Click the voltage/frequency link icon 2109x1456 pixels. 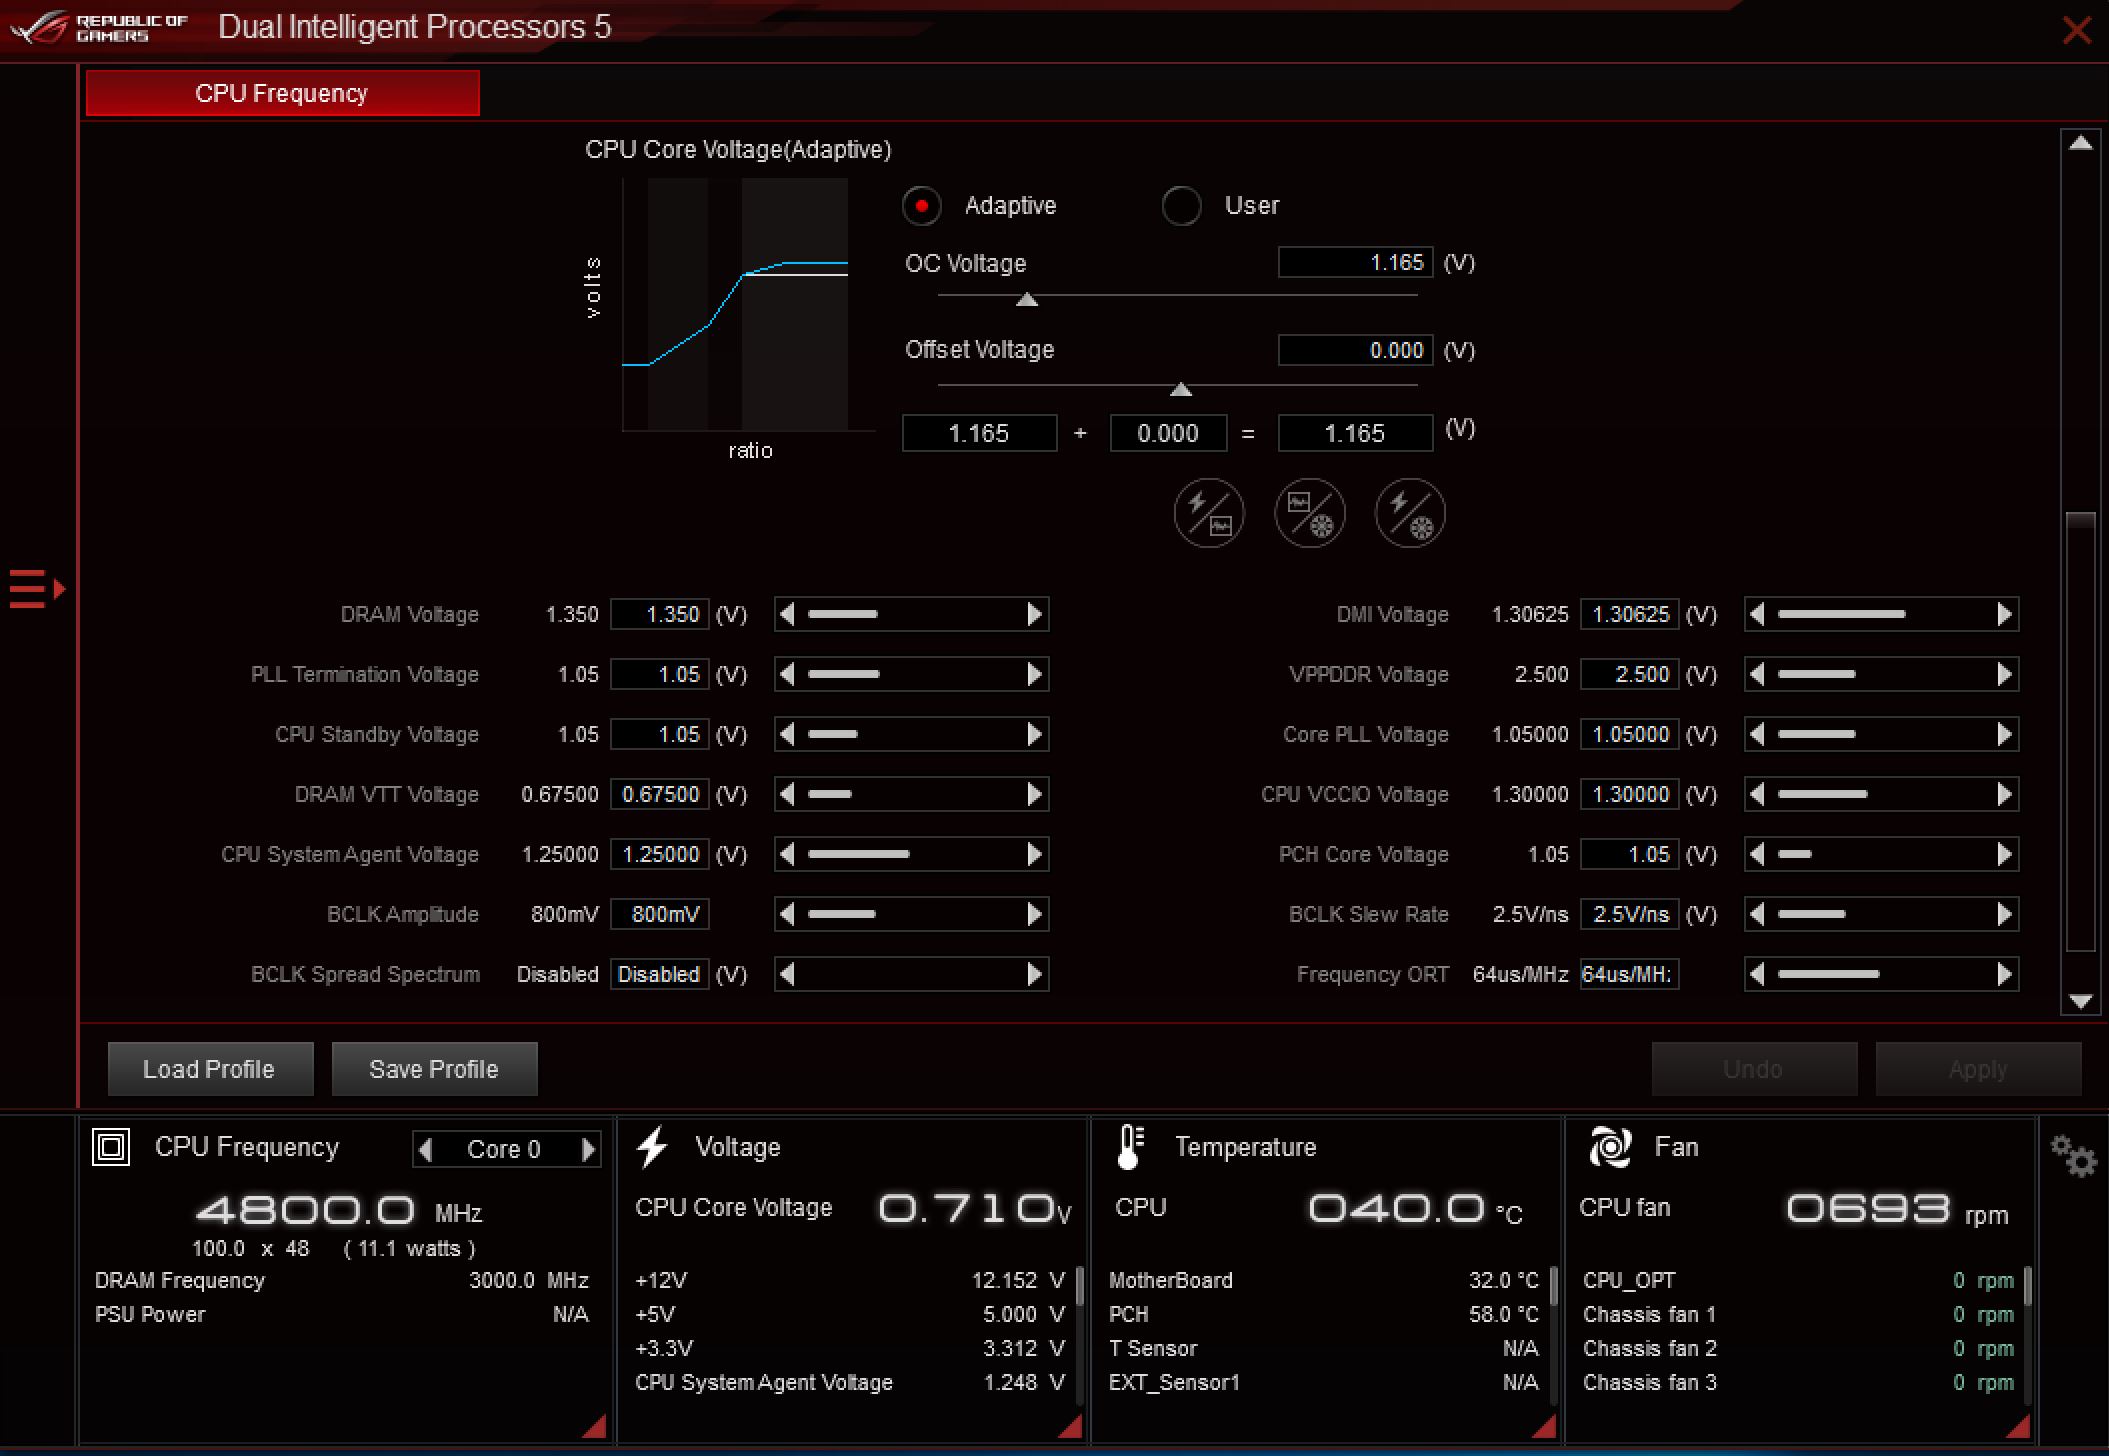(1209, 513)
